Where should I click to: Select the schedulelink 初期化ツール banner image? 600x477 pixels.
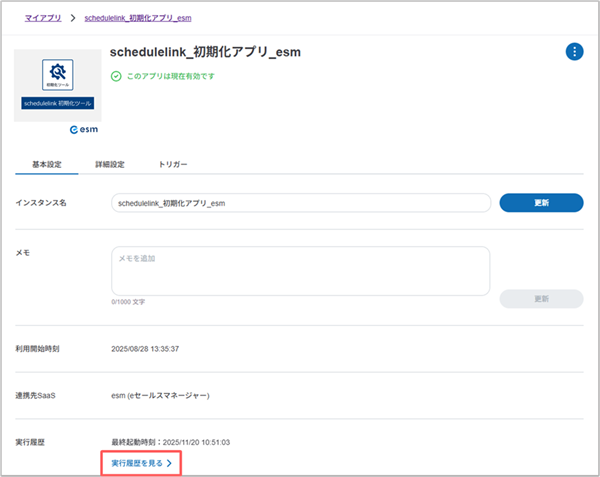tap(57, 102)
